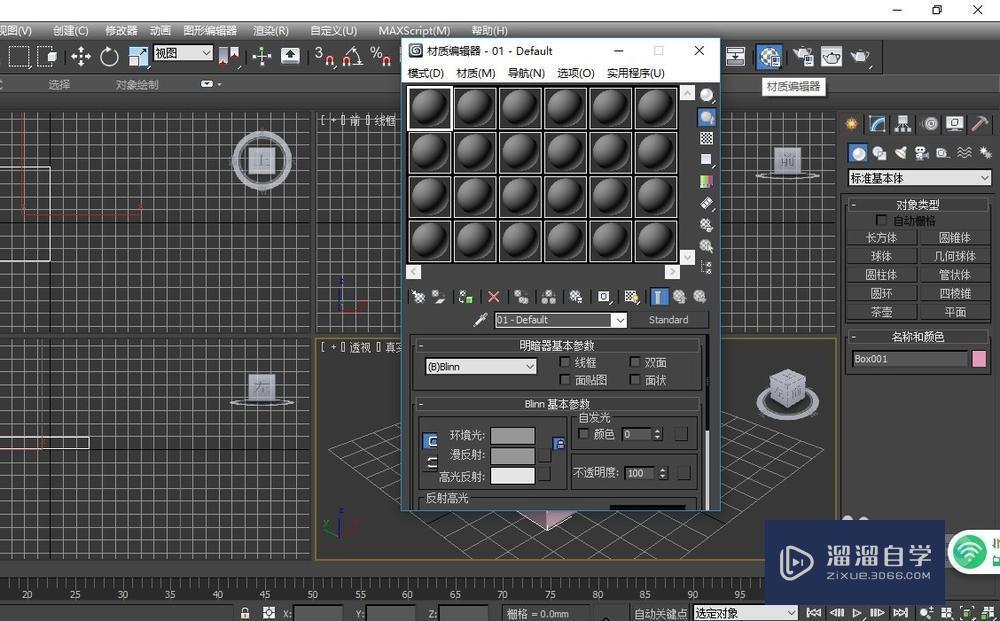
Task: Select the Rotate tool on the main toolbar
Action: point(108,57)
